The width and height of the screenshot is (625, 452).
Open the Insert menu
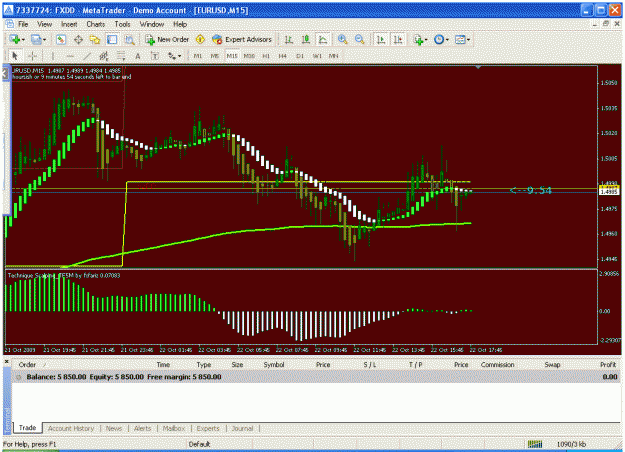(69, 24)
